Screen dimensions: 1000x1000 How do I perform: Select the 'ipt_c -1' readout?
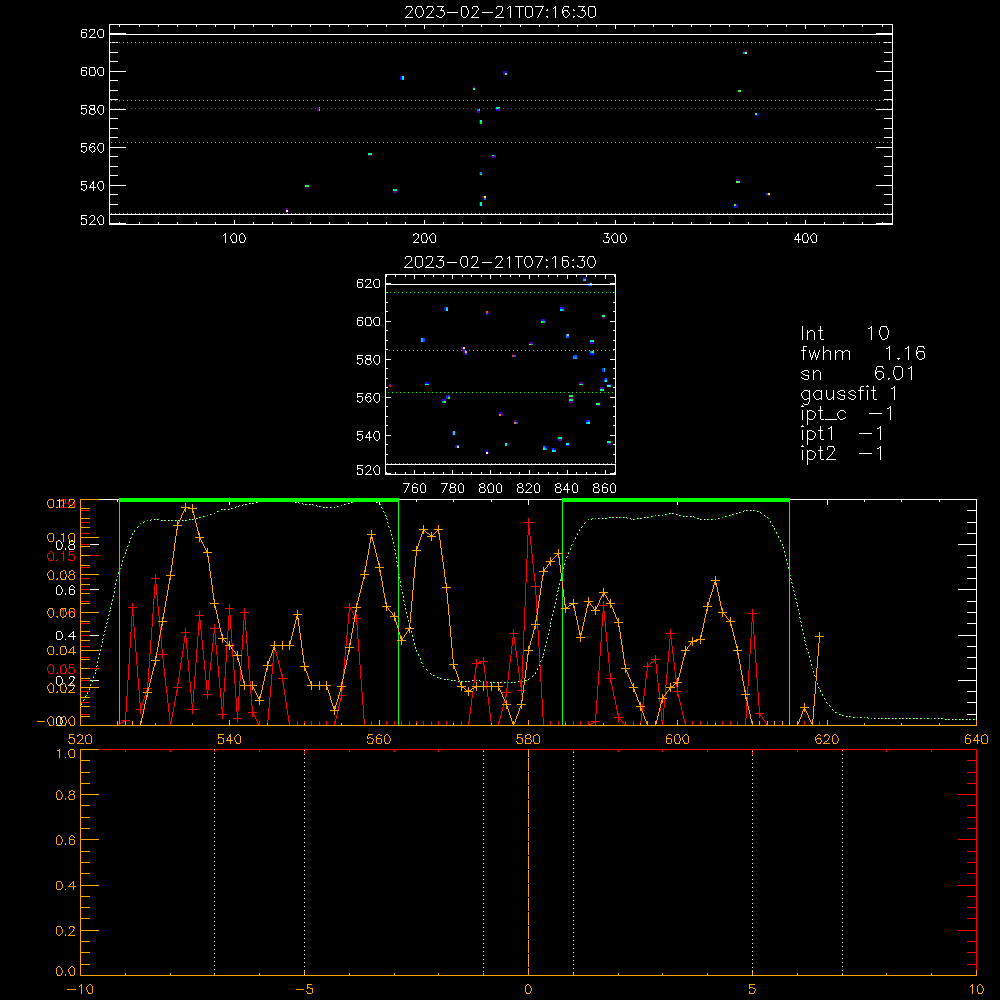tap(847, 414)
